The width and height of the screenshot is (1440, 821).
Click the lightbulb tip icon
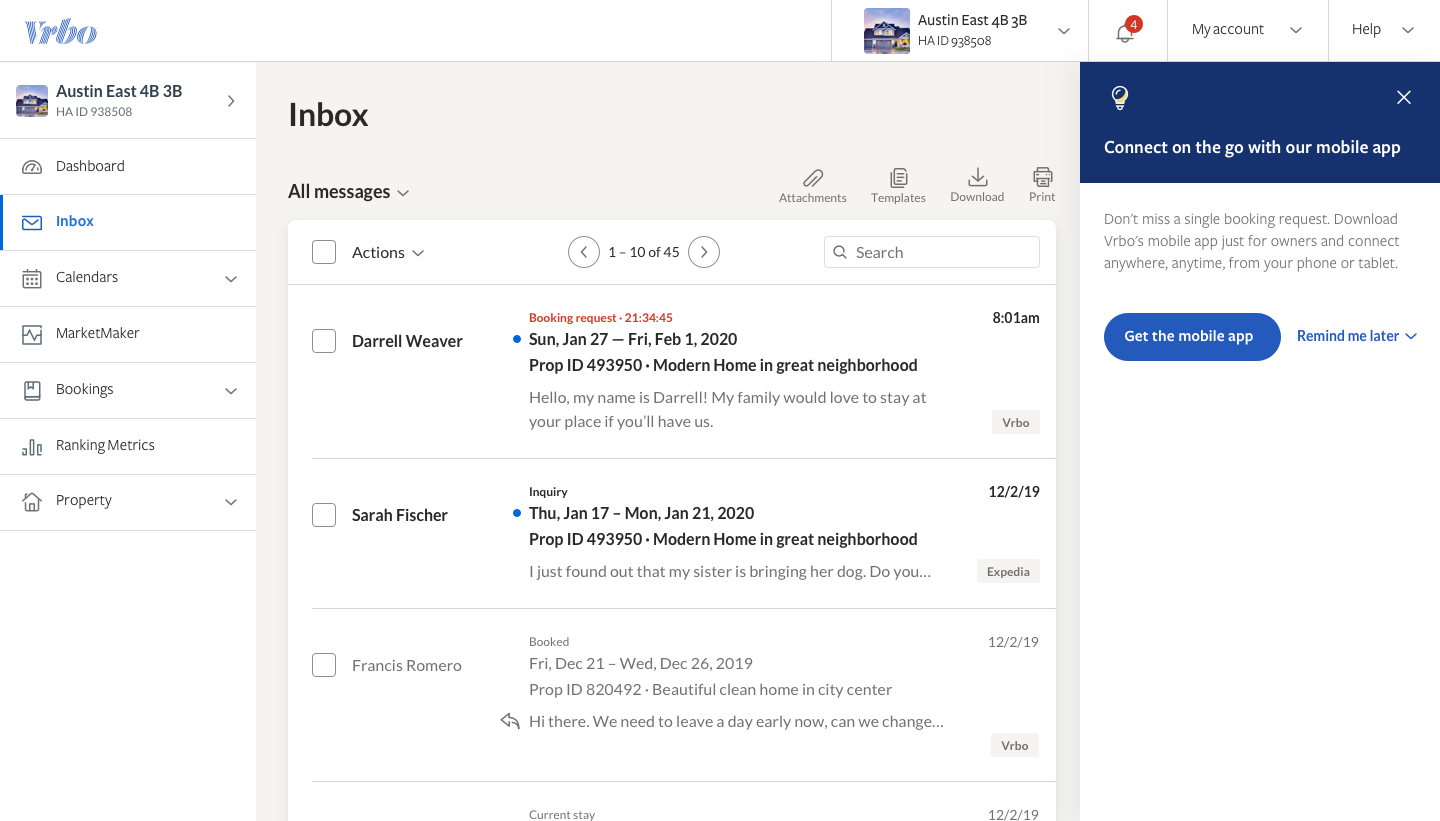point(1120,98)
